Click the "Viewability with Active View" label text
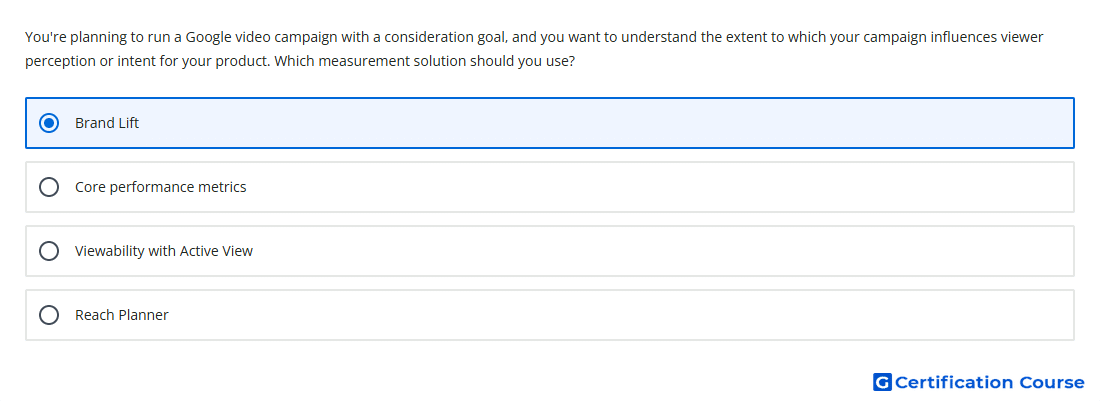Viewport: 1100px width, 401px height. [x=163, y=251]
